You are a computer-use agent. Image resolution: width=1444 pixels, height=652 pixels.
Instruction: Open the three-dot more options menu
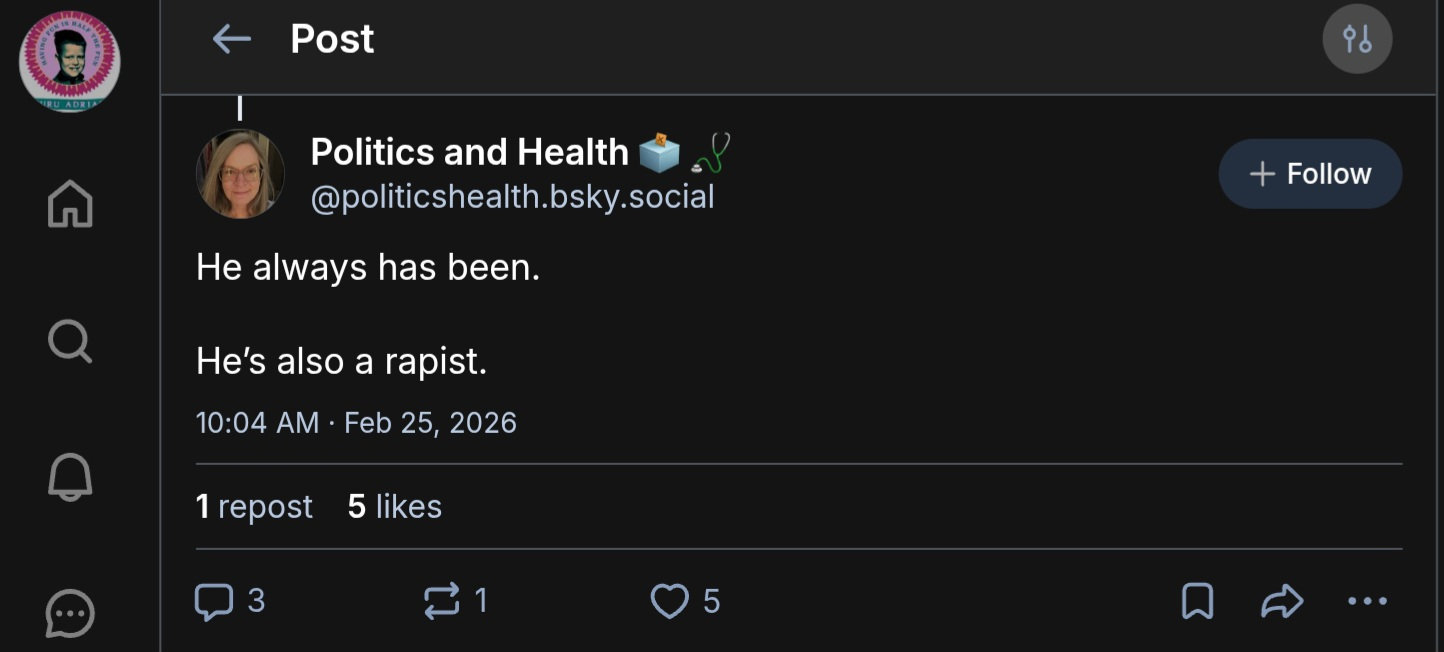coord(1367,601)
